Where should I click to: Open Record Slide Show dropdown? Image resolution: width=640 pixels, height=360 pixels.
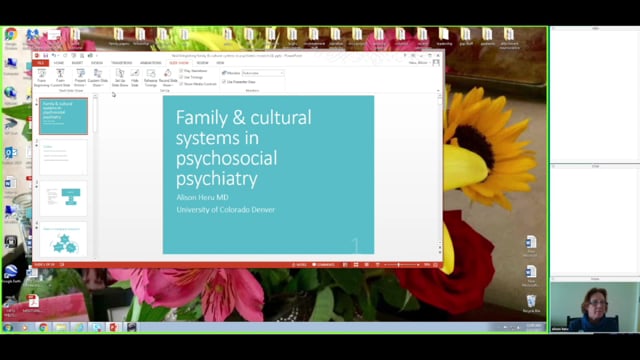click(x=168, y=78)
